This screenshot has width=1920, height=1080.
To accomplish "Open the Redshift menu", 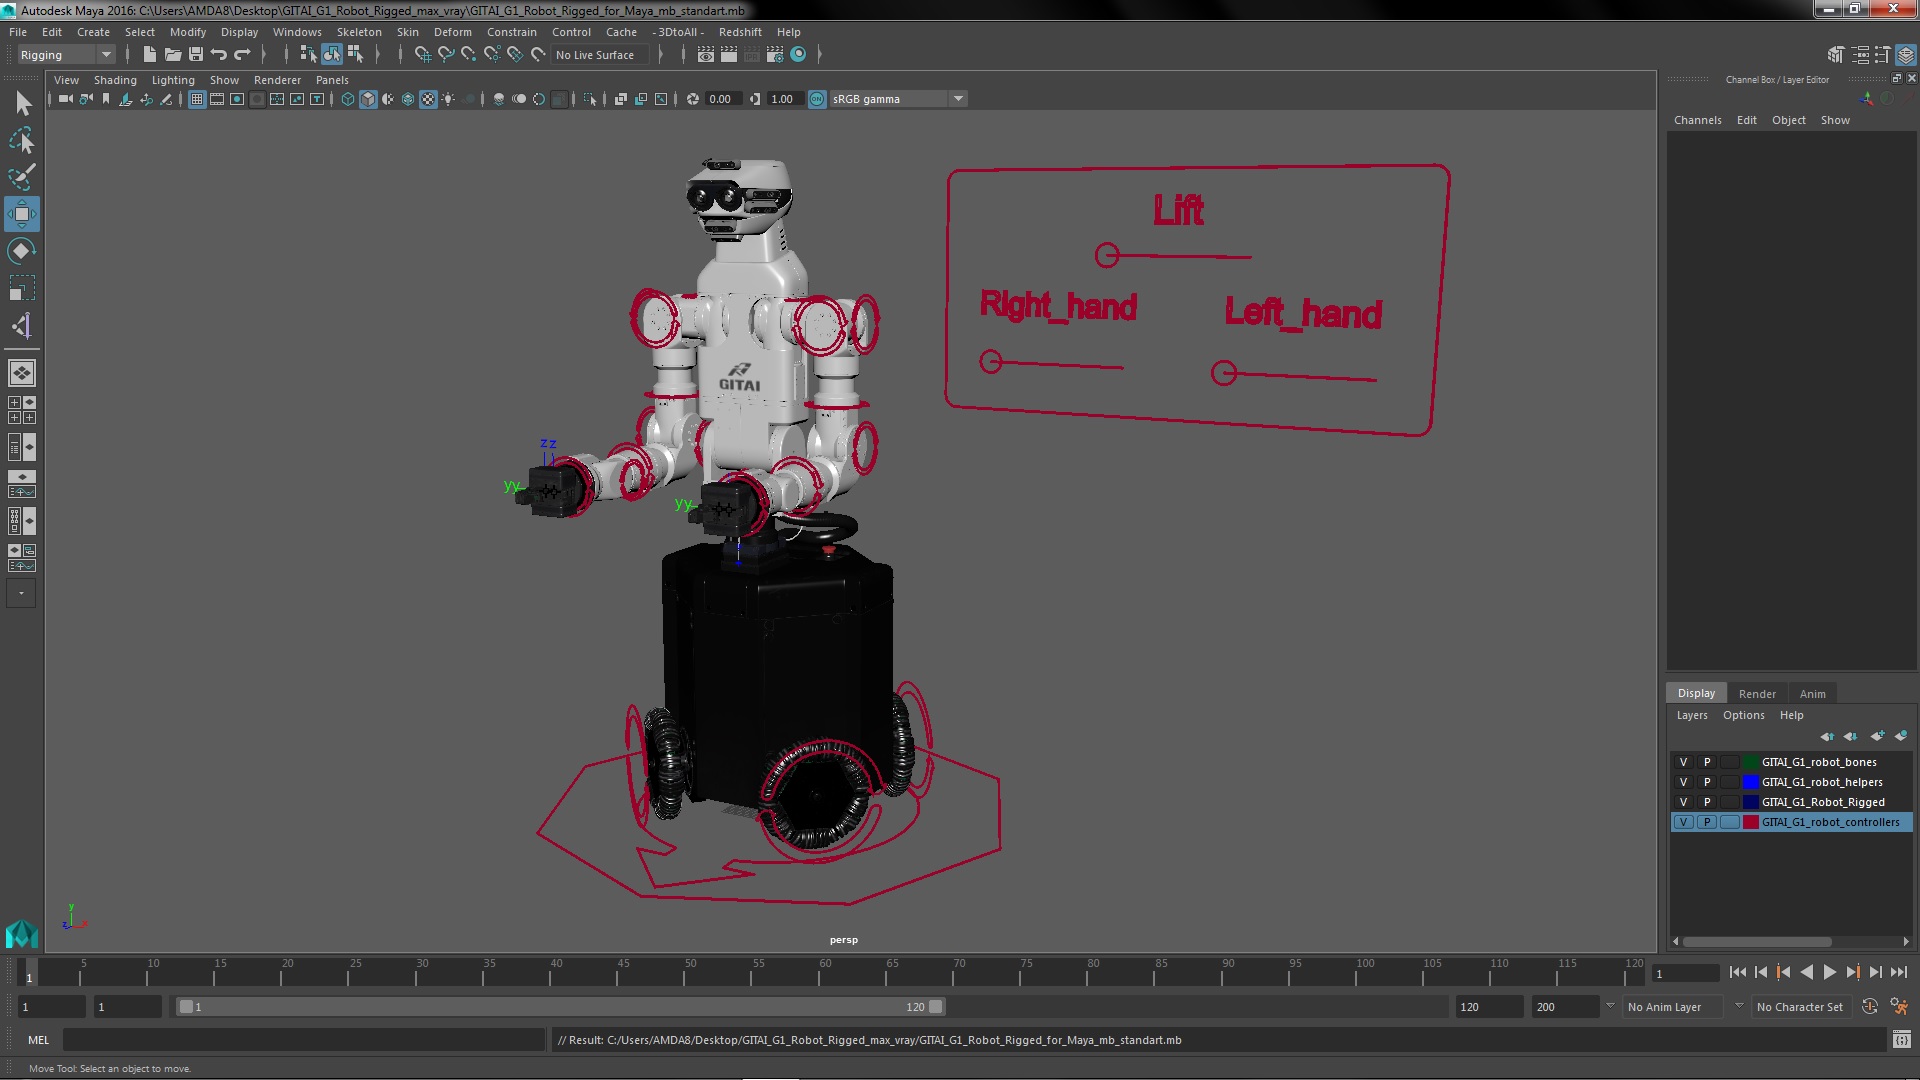I will [740, 32].
